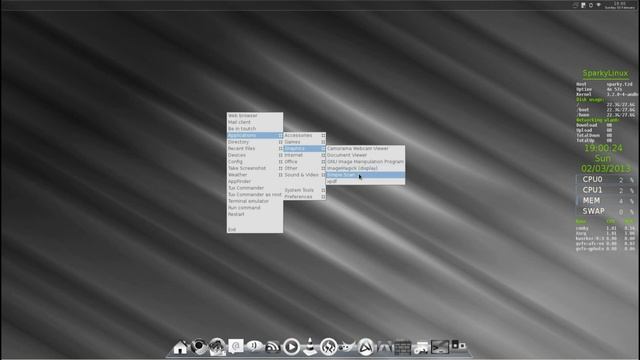Open the dock icon between Chromium and @ mail

[x=217, y=347]
